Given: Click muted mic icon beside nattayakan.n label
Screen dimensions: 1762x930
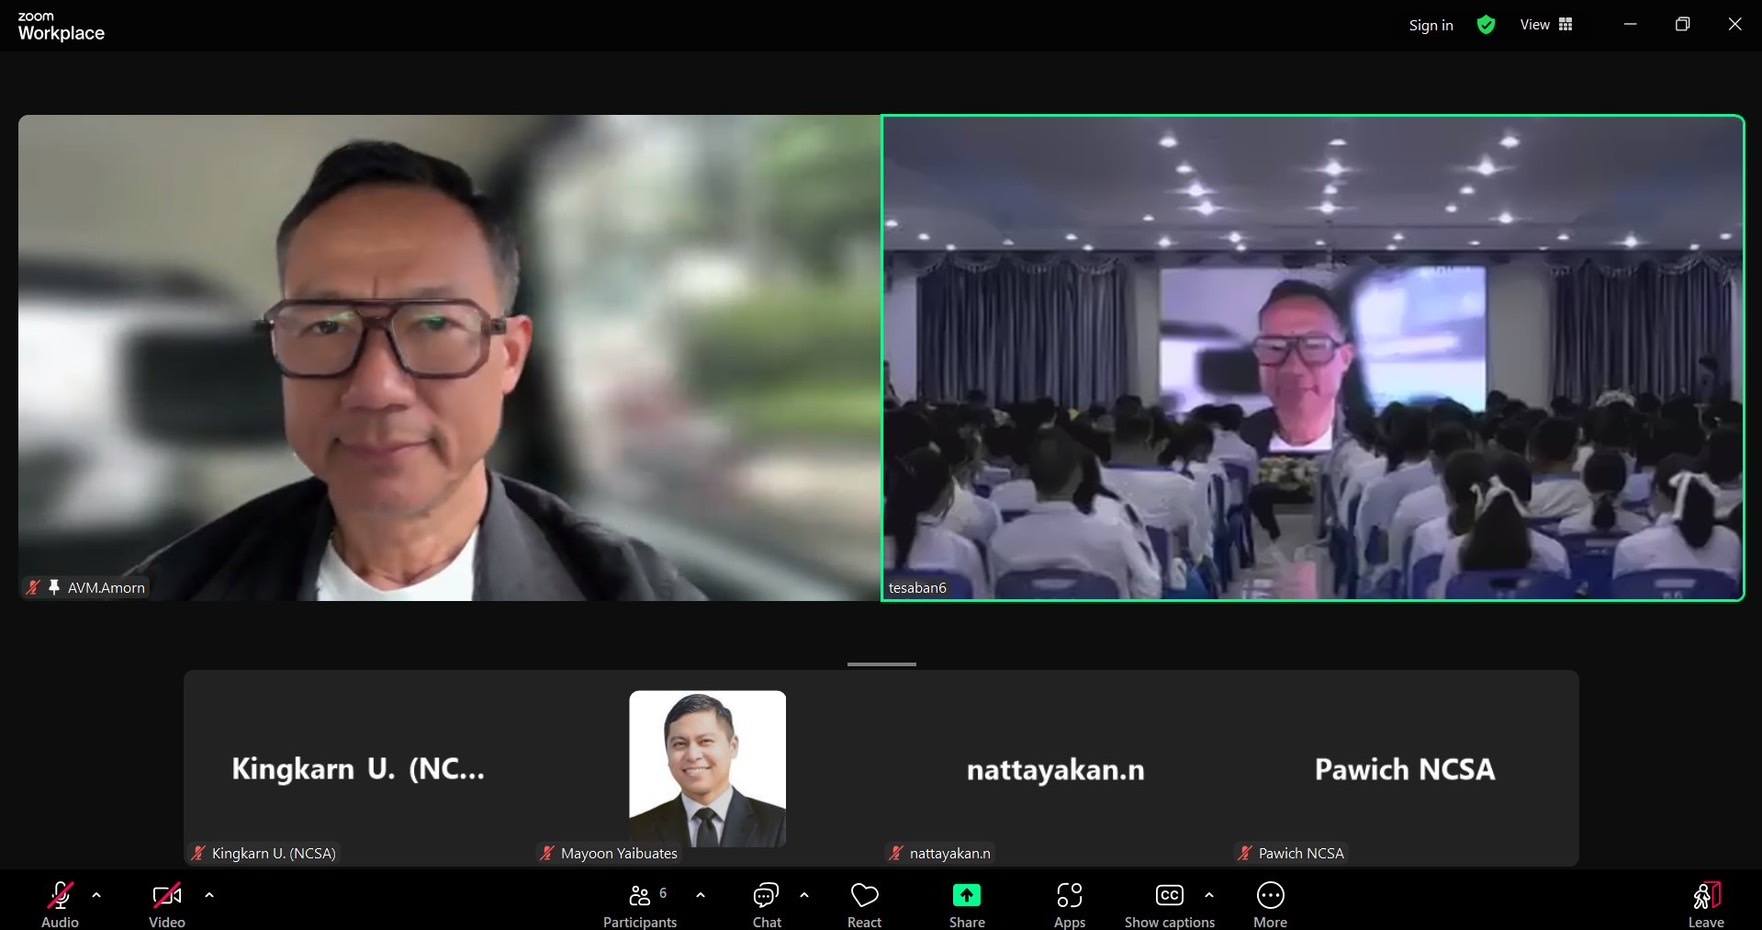Looking at the screenshot, I should point(896,853).
